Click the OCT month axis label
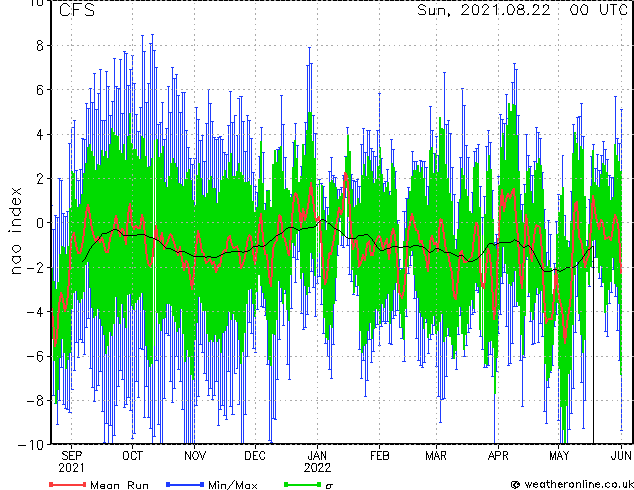The image size is (634, 490). click(133, 456)
